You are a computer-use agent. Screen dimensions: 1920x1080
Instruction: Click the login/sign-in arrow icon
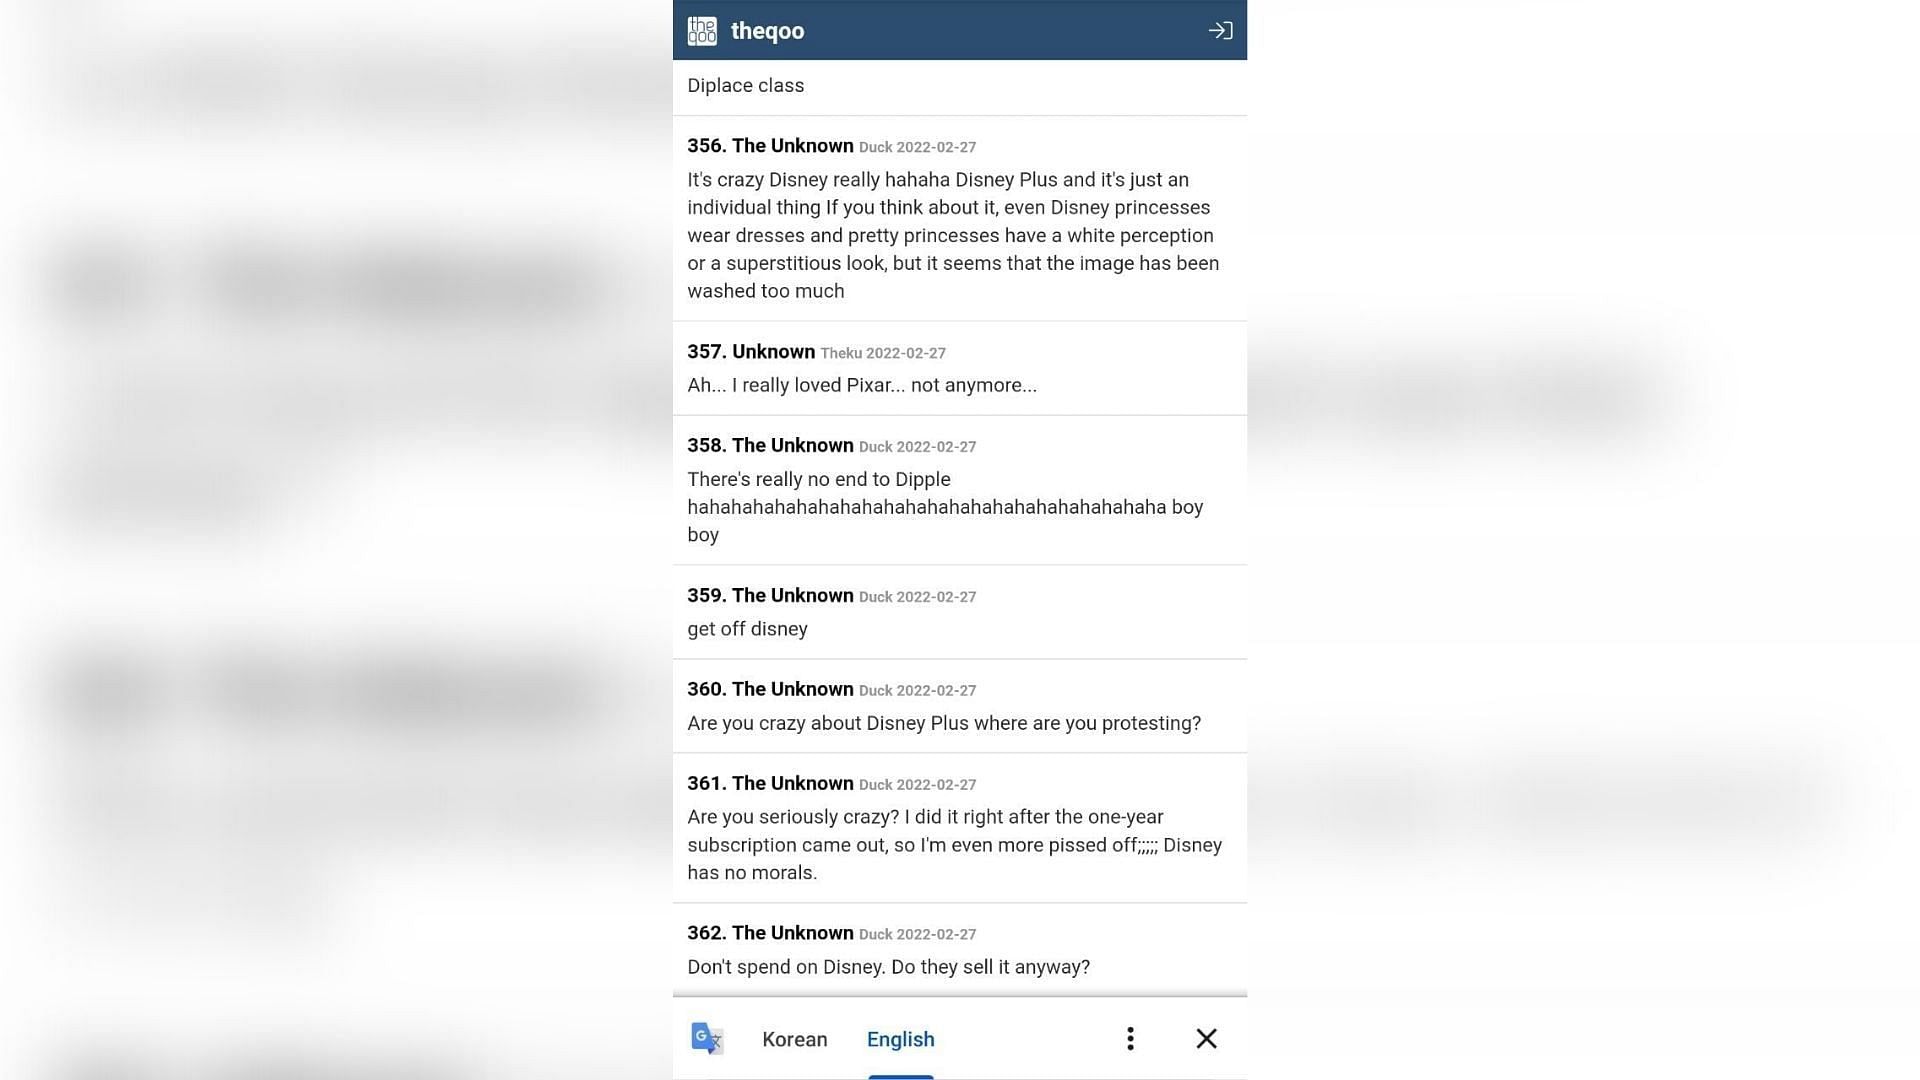pyautogui.click(x=1217, y=30)
